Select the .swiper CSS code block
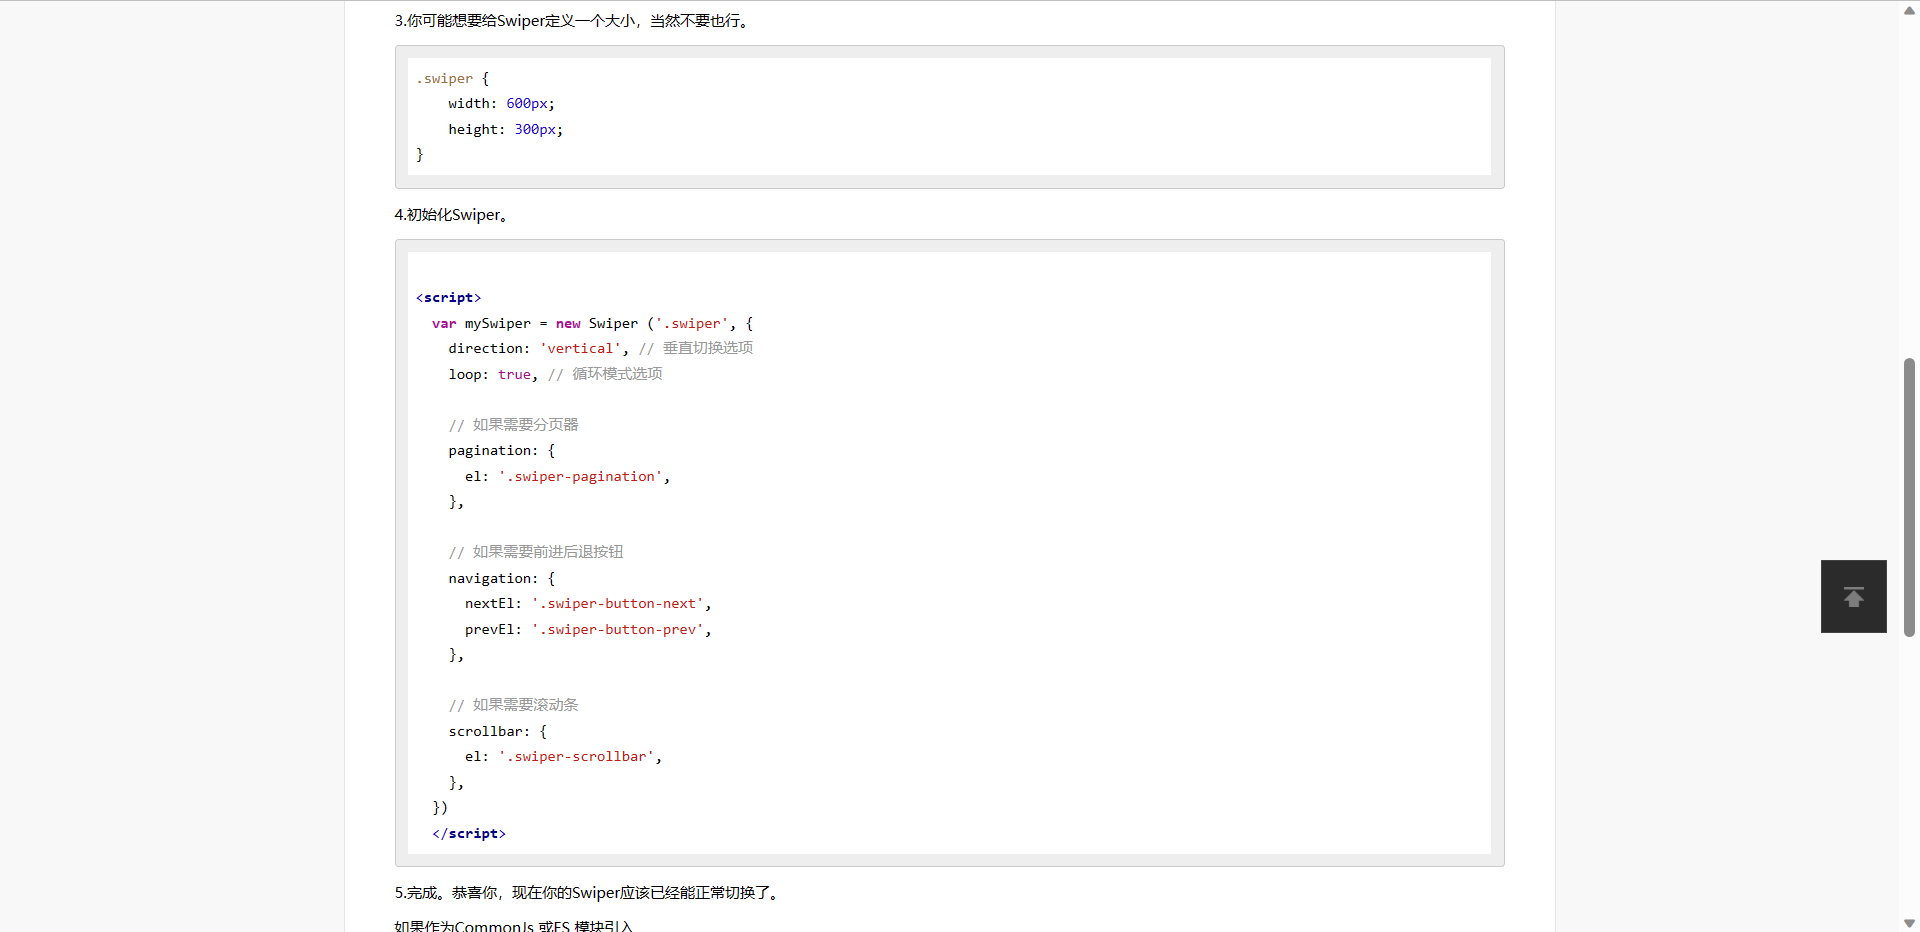The height and width of the screenshot is (932, 1920). [948, 116]
